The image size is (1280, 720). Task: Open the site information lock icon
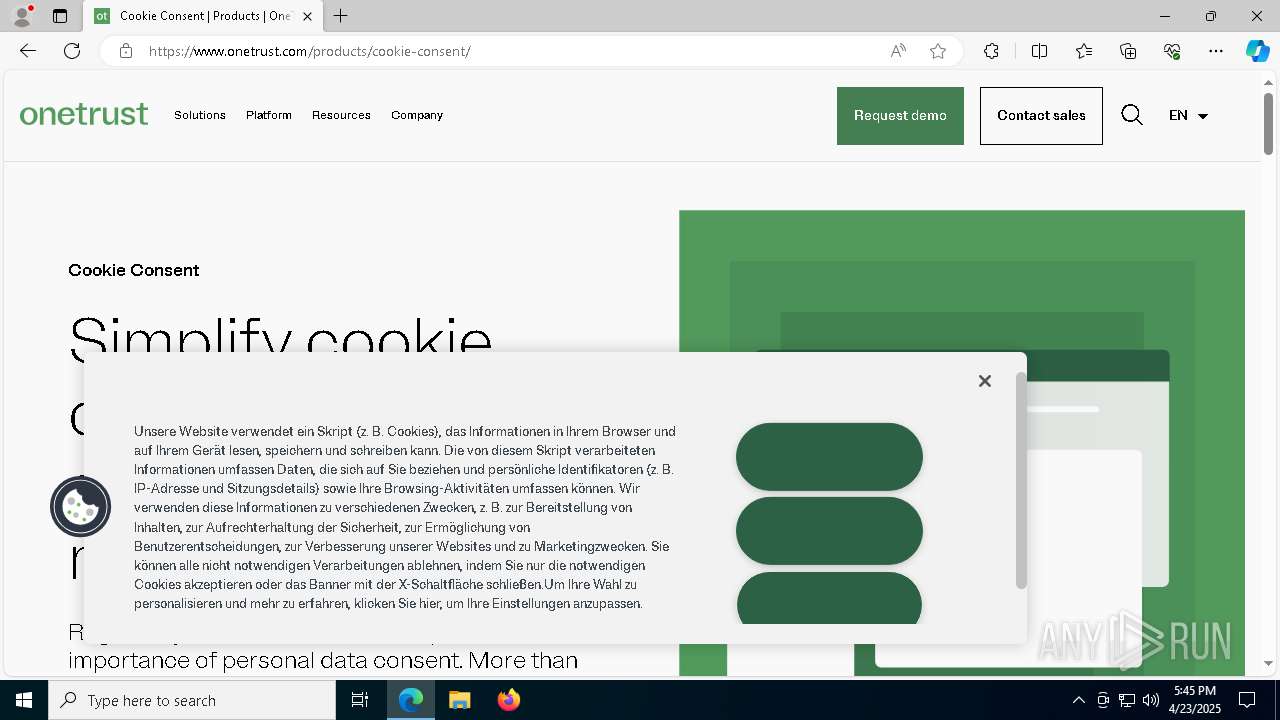pyautogui.click(x=126, y=51)
